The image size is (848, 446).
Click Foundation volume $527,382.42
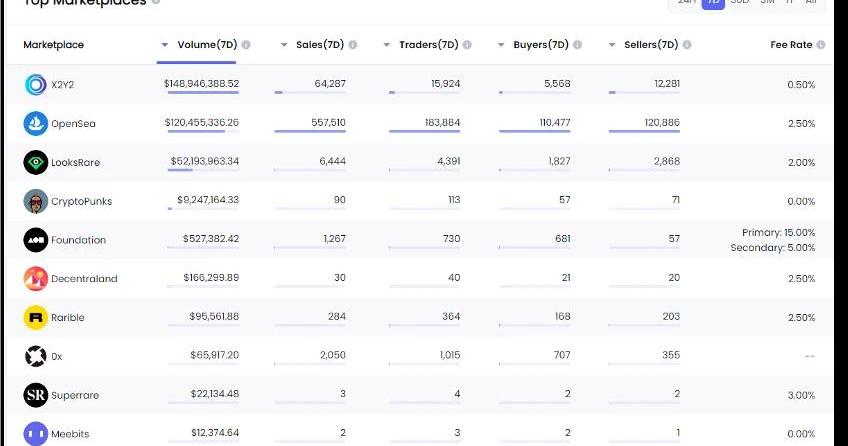point(211,239)
